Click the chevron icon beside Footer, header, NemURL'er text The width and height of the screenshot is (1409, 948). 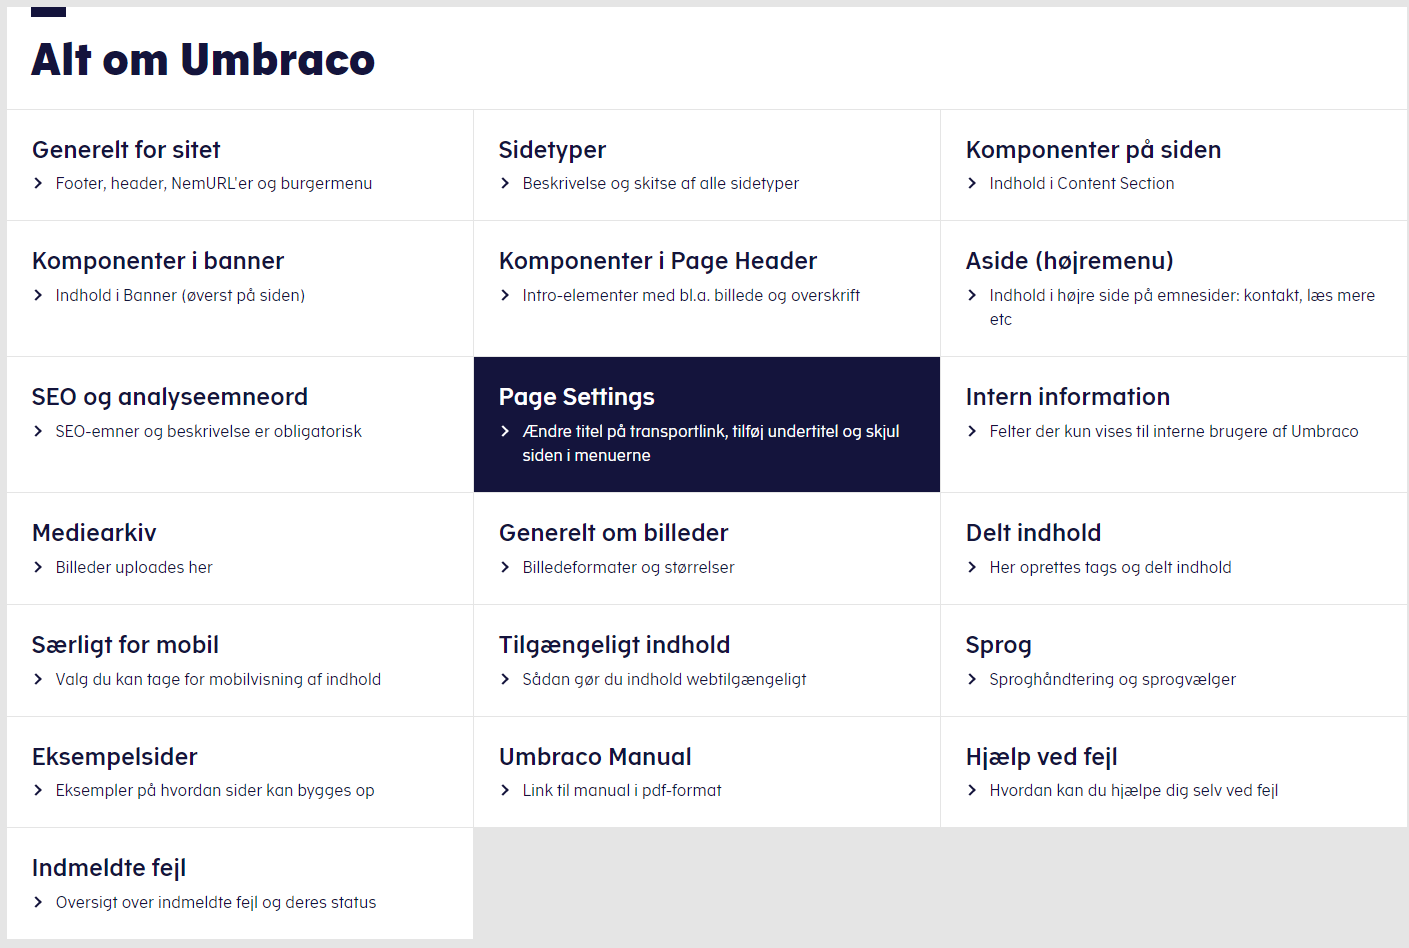[x=38, y=183]
